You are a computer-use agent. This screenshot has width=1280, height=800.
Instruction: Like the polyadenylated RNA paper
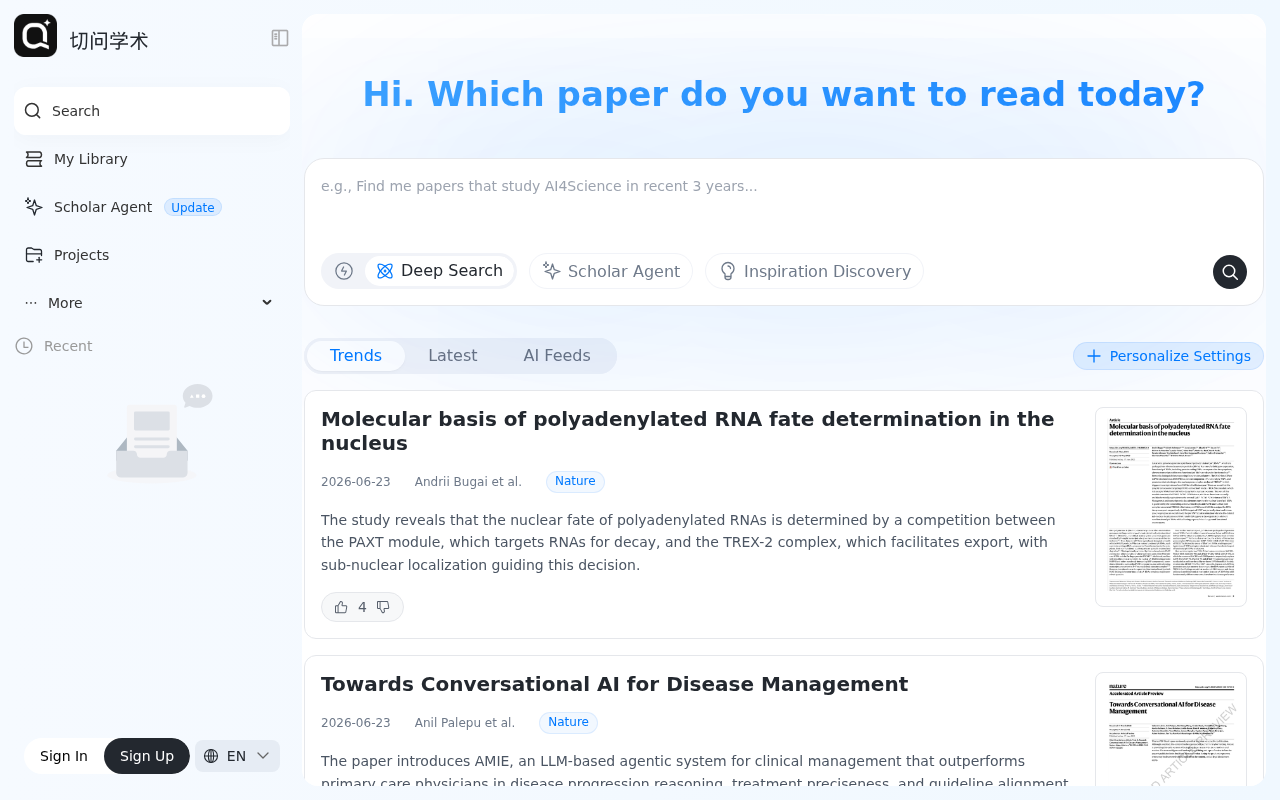[341, 607]
